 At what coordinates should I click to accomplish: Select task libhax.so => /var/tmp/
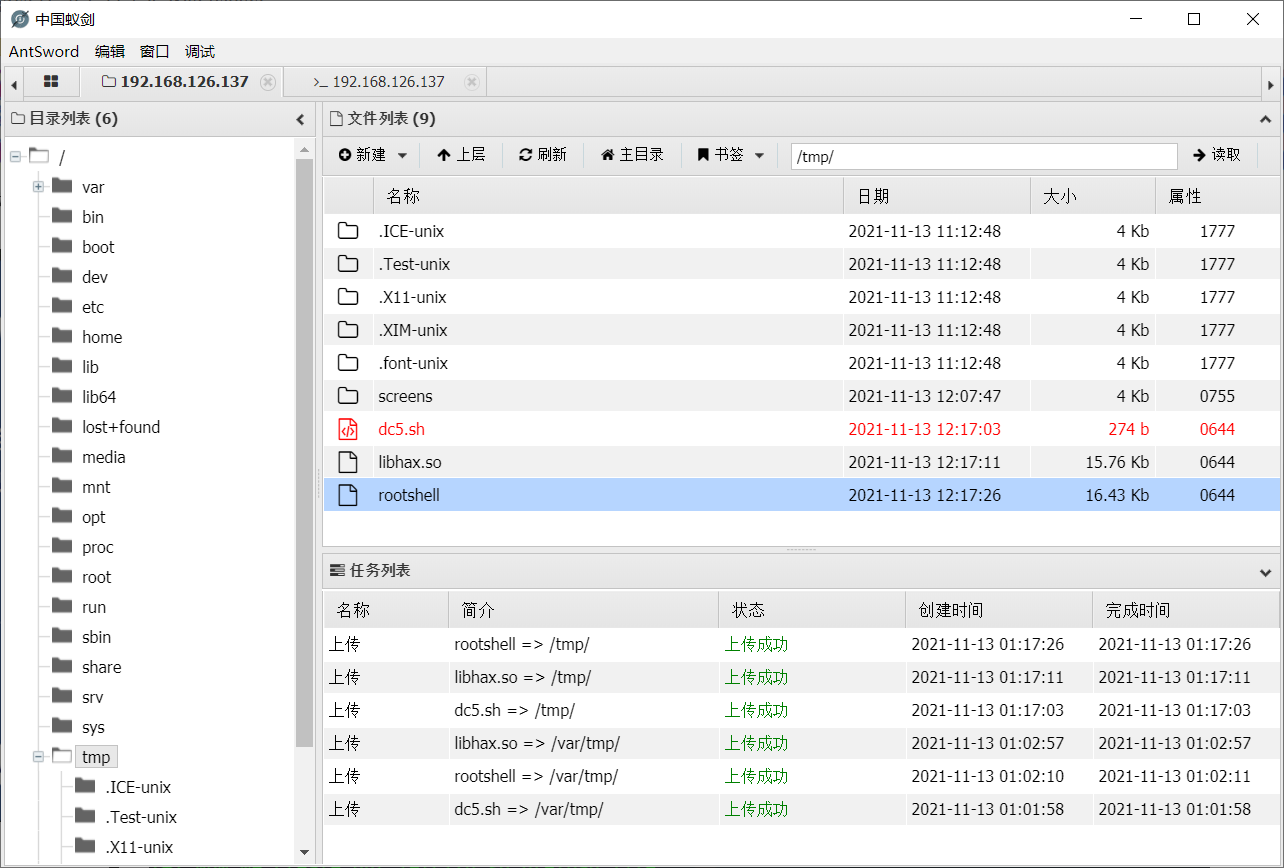pyautogui.click(x=801, y=744)
